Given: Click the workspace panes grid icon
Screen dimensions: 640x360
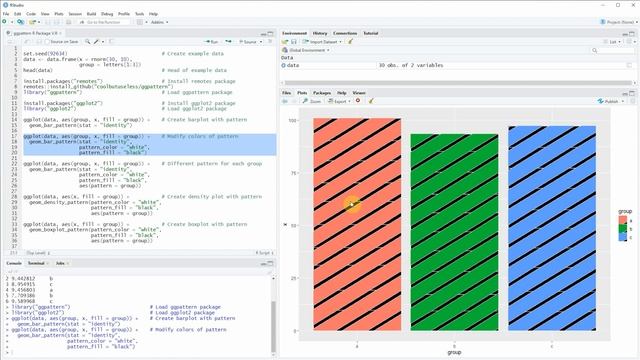Looking at the screenshot, I should (x=140, y=22).
